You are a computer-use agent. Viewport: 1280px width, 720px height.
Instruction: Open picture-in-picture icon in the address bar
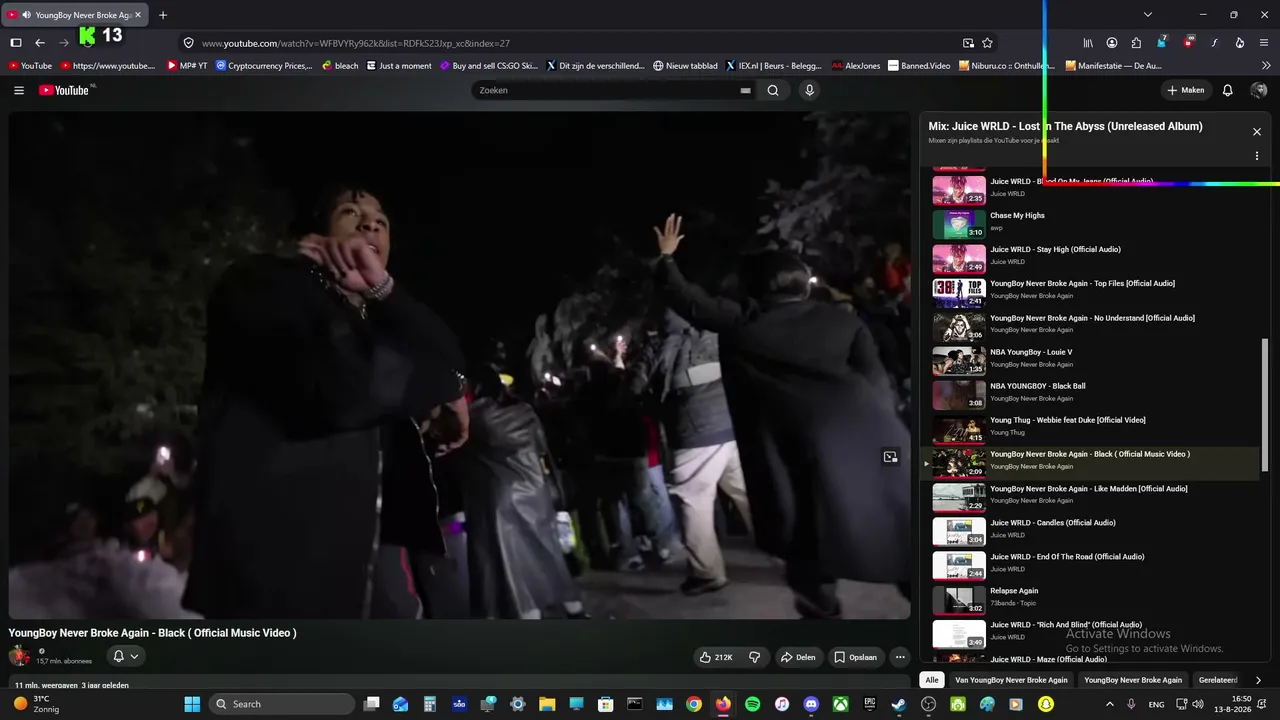(x=968, y=43)
